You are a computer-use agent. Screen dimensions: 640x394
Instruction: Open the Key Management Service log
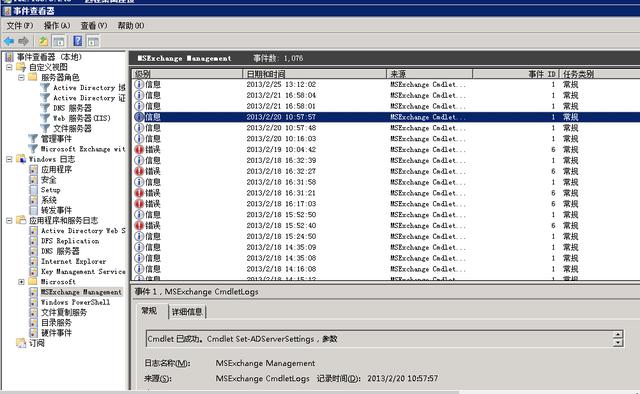pyautogui.click(x=83, y=272)
